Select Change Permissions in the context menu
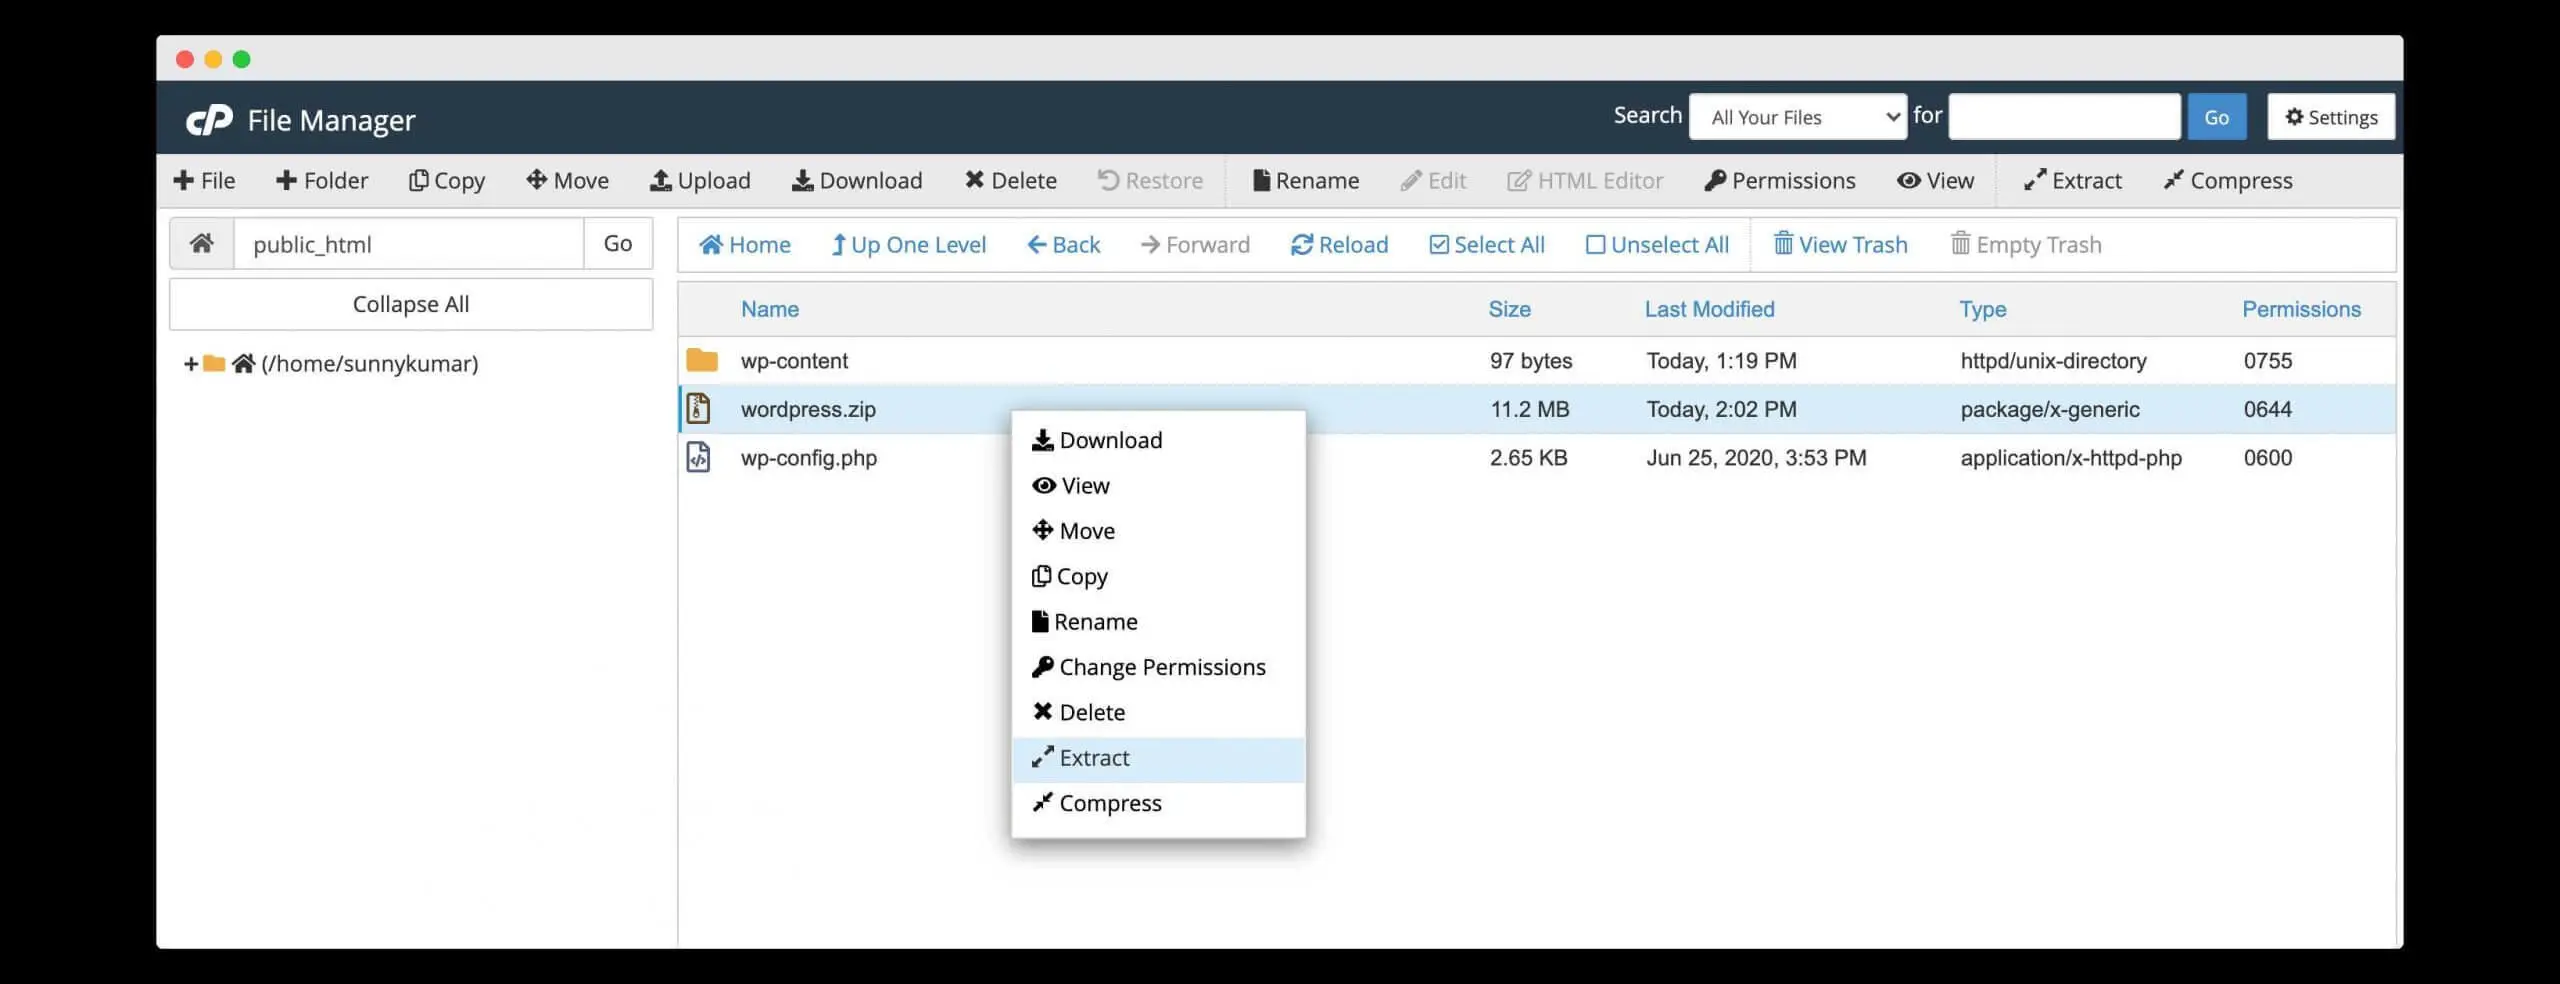The height and width of the screenshot is (984, 2560). [x=1161, y=666]
